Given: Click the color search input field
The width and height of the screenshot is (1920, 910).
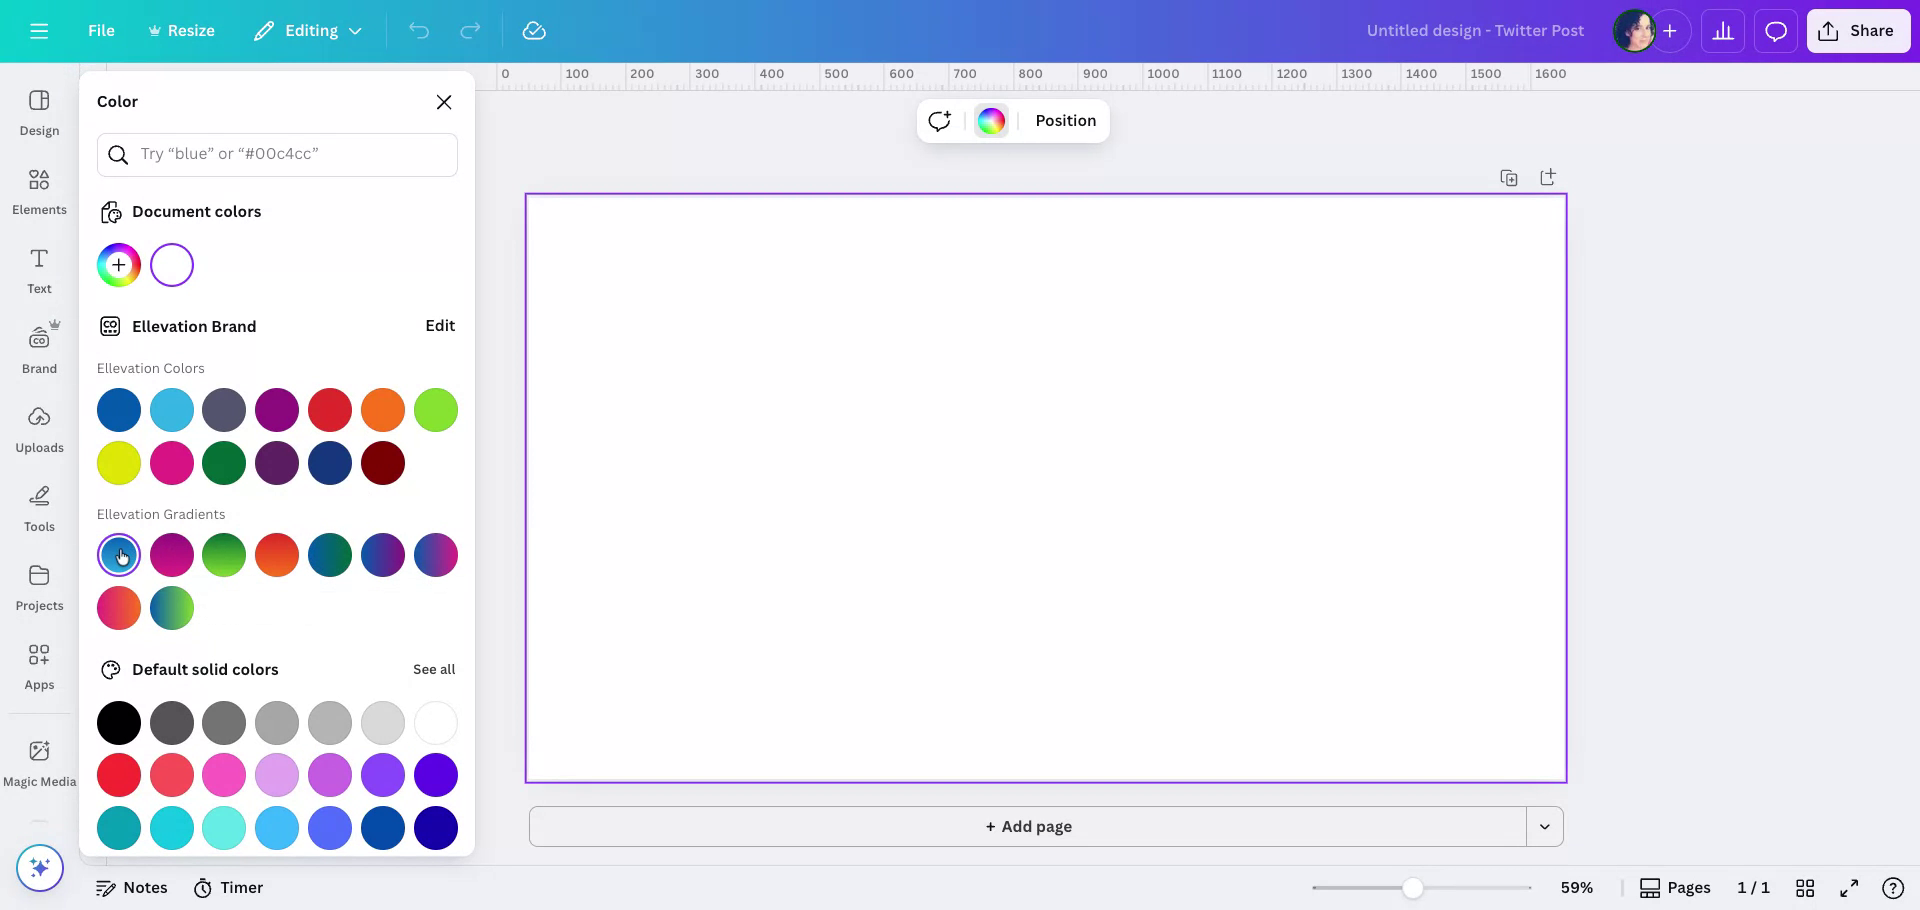Looking at the screenshot, I should click(x=277, y=154).
